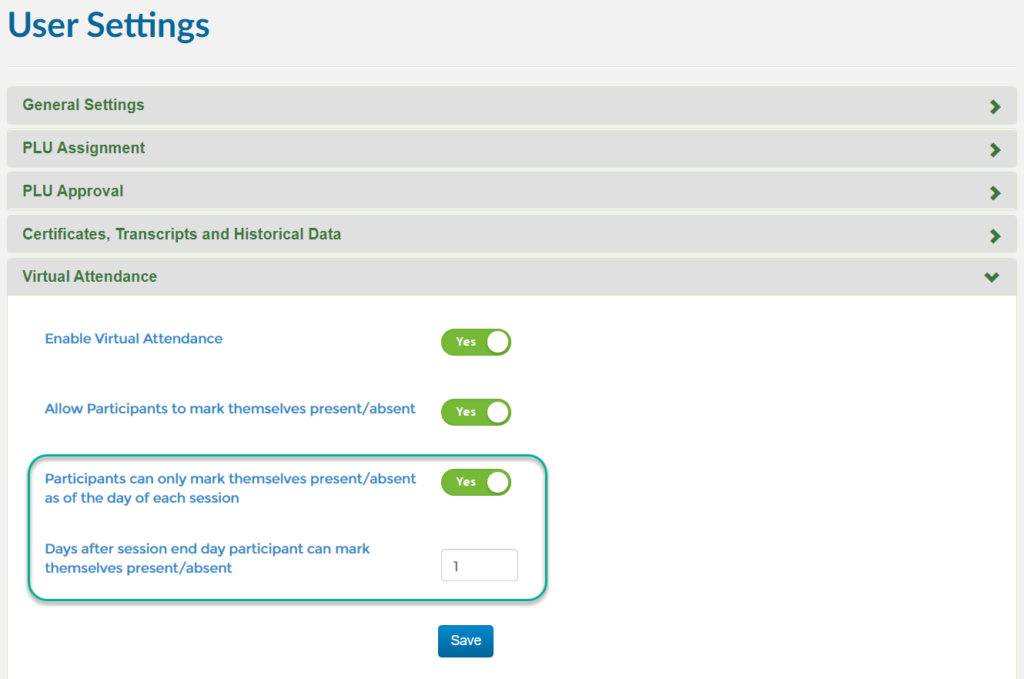Switch off Allow Participants to mark themselves toggle
This screenshot has height=679, width=1024.
pyautogui.click(x=476, y=412)
